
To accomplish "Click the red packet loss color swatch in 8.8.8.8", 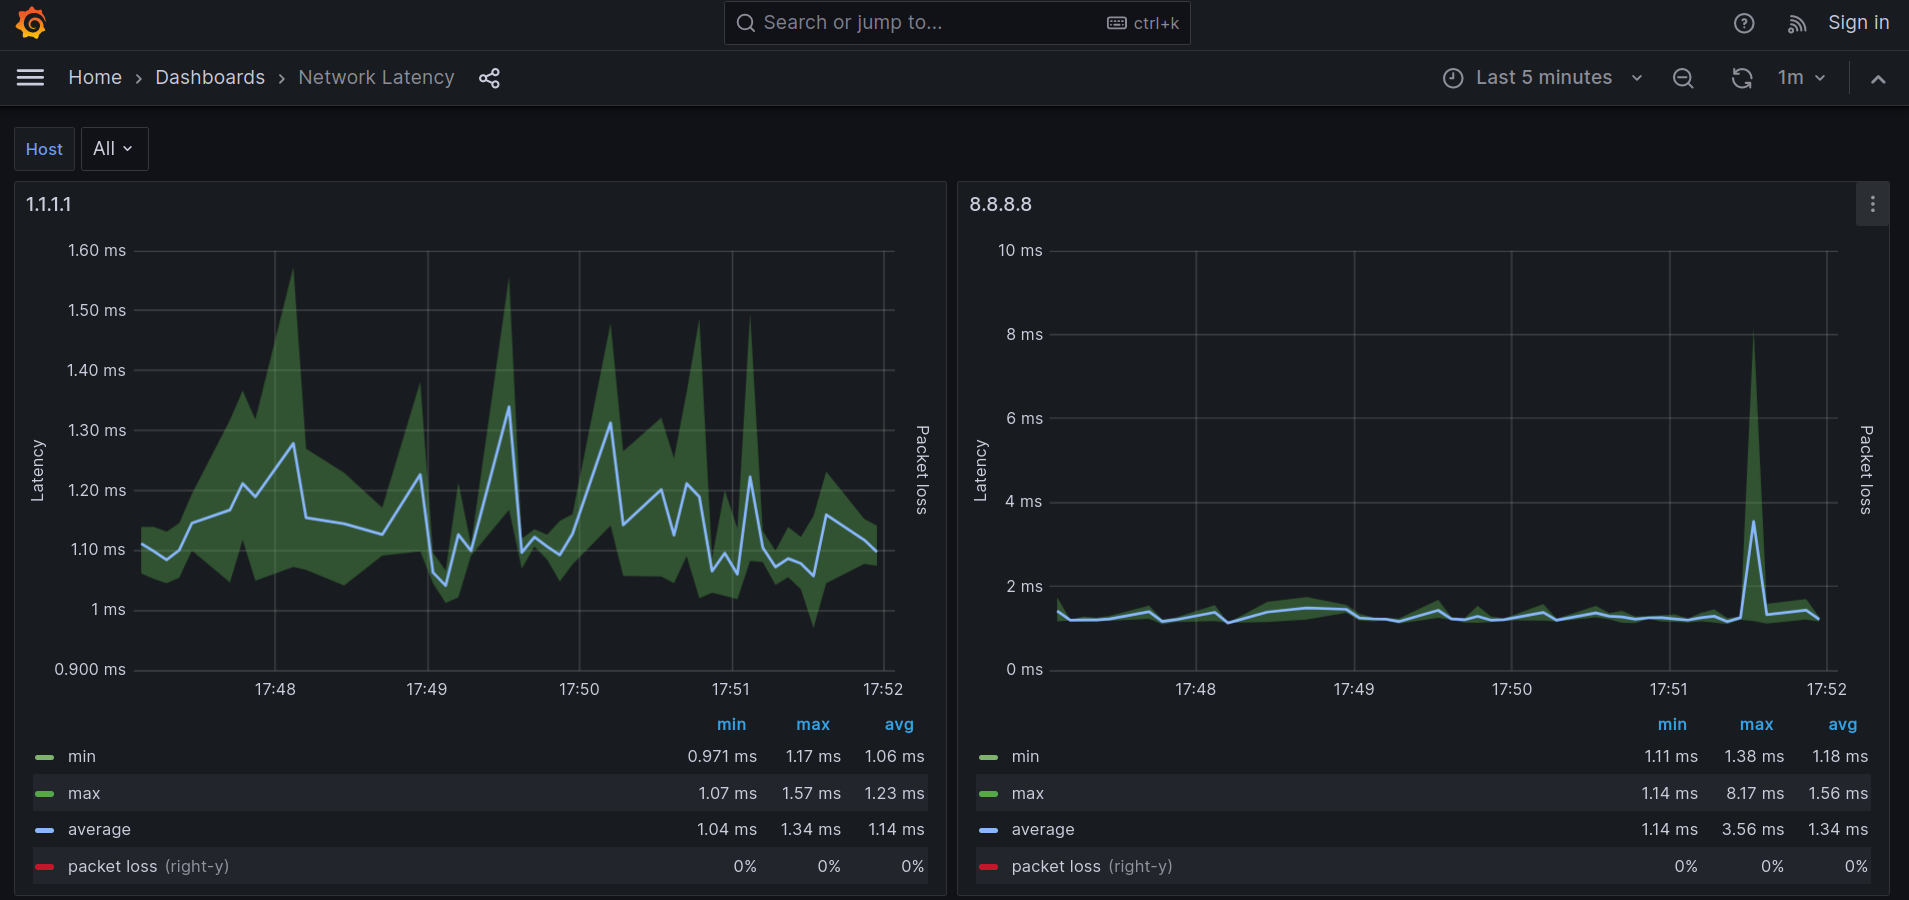I will 988,867.
